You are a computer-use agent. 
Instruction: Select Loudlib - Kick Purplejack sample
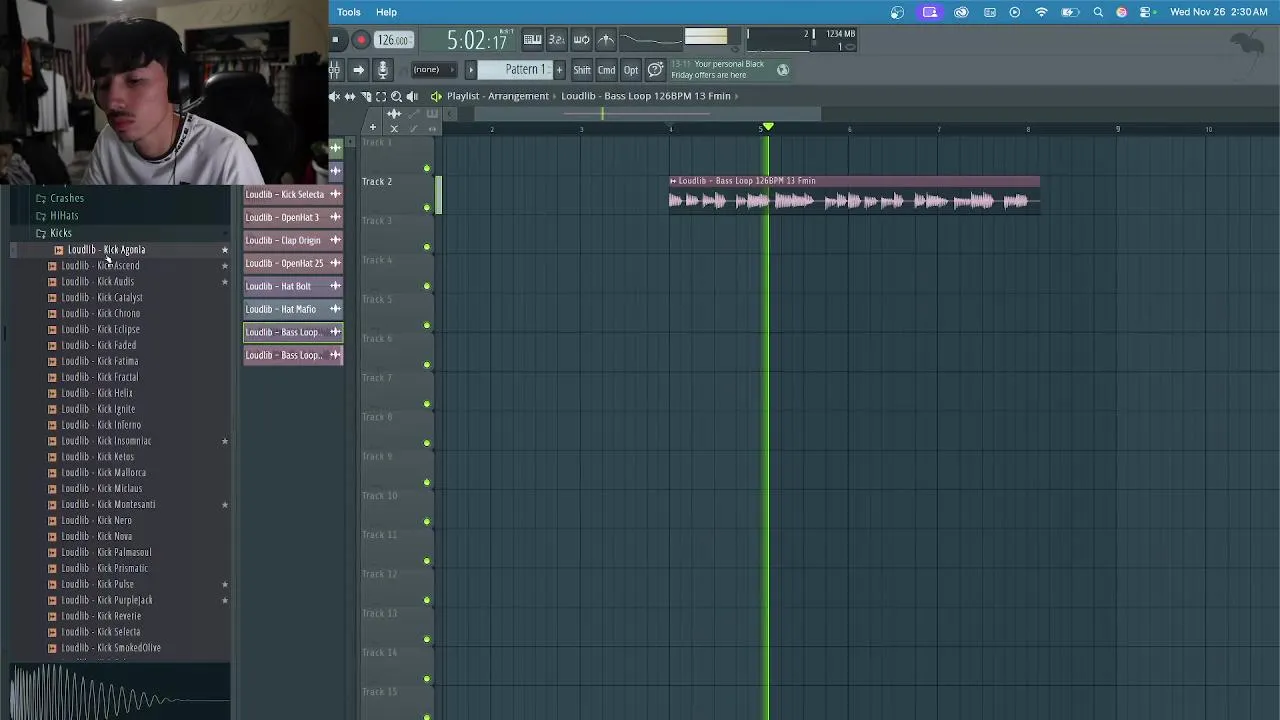pos(107,600)
